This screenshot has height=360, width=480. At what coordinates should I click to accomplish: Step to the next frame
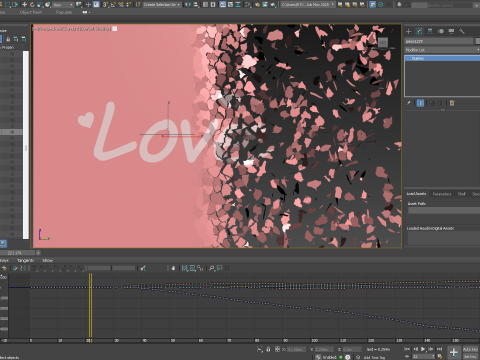[431, 349]
